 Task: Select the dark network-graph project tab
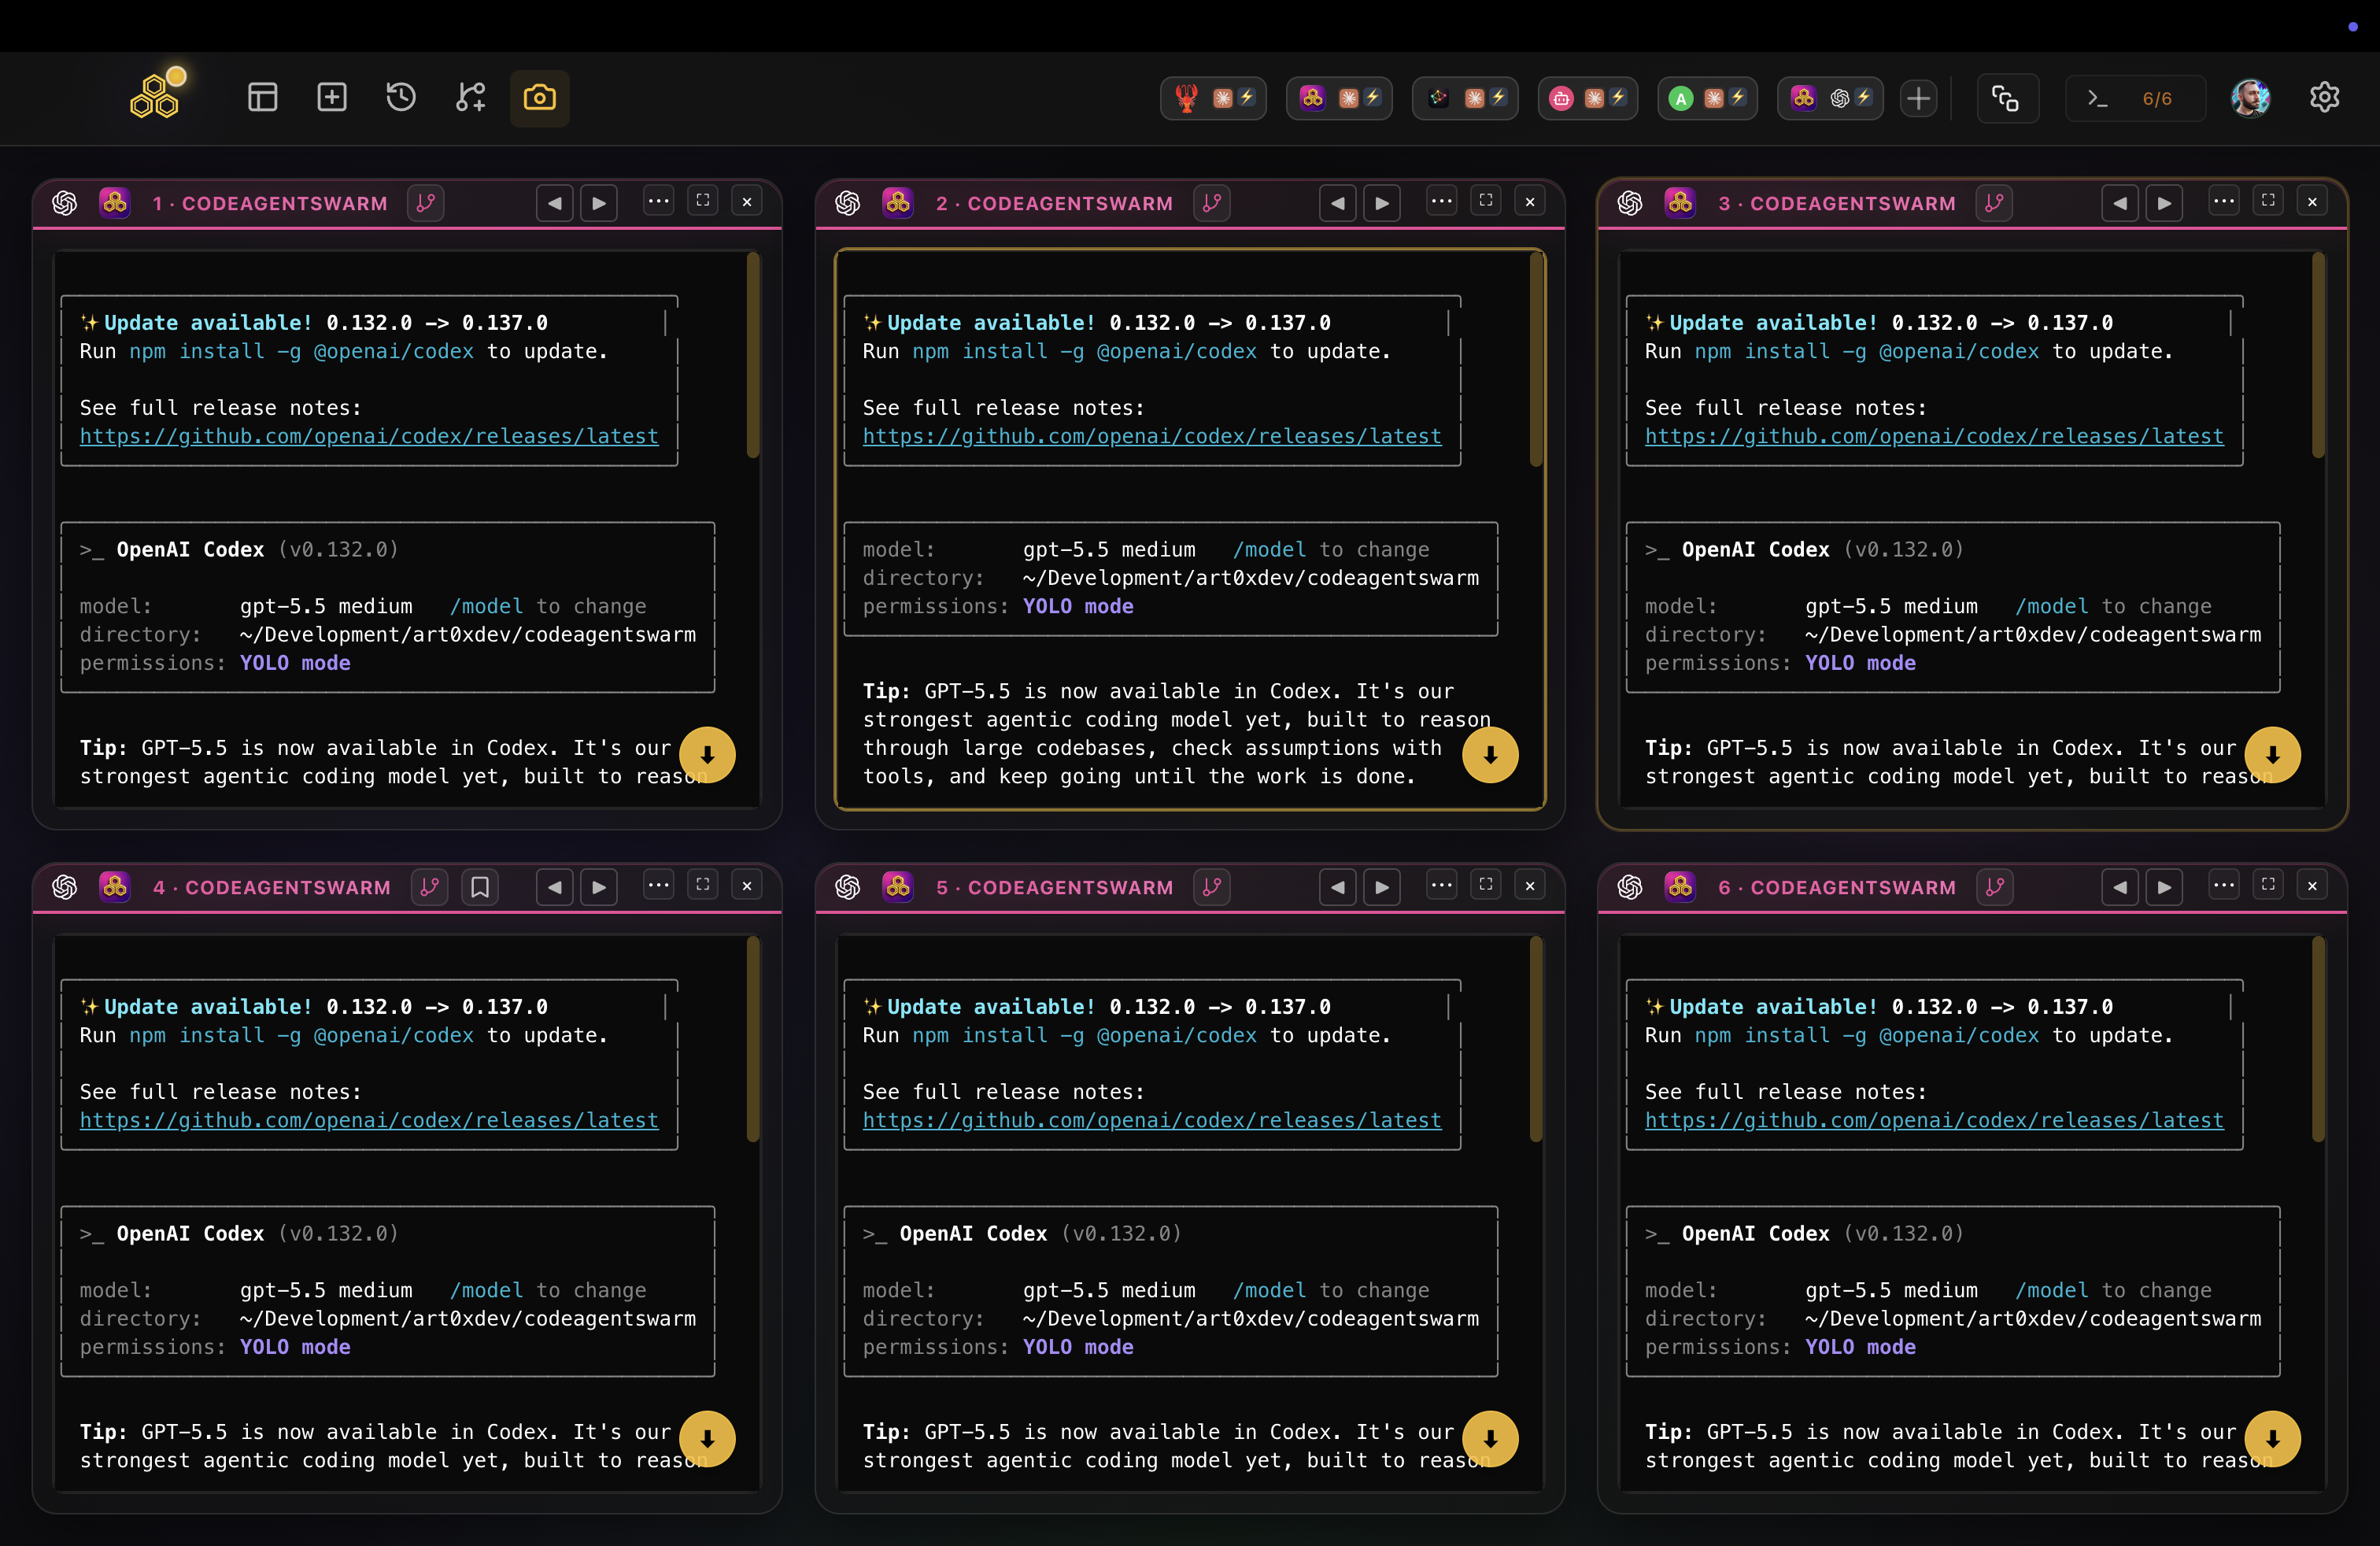1465,98
